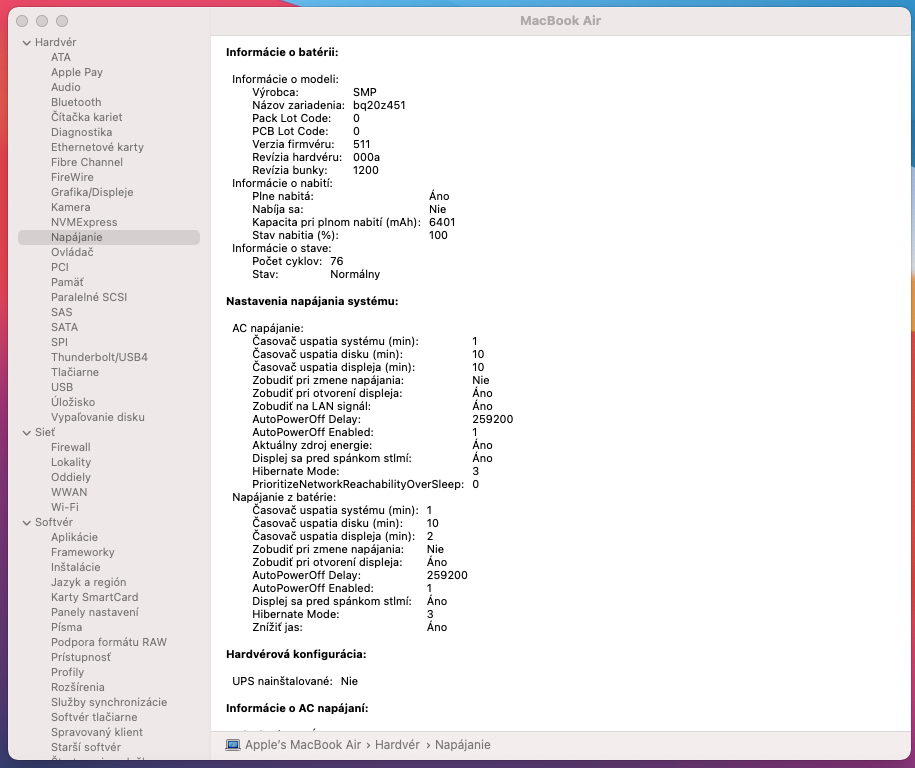
Task: Select NVMExpress in the sidebar
Action: coord(84,222)
